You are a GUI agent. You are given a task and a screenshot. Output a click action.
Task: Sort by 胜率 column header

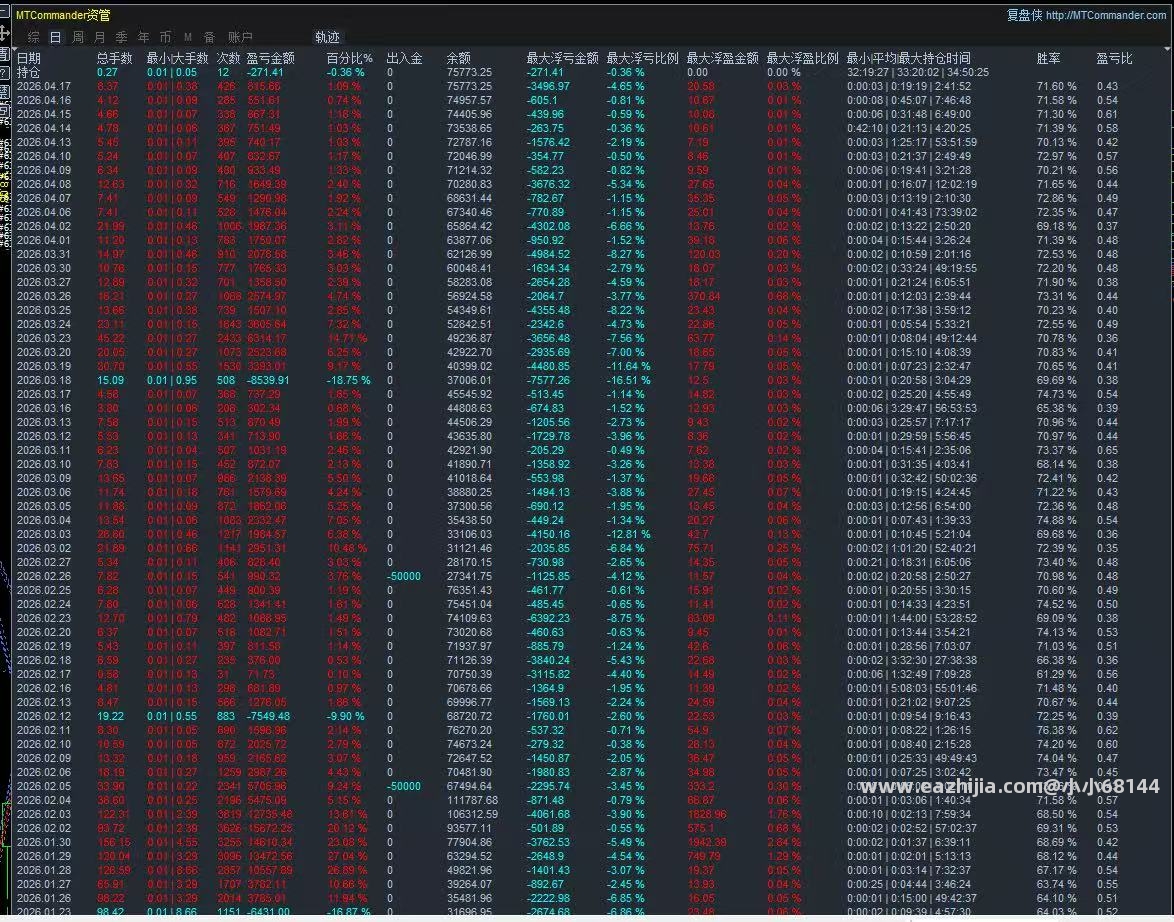(x=1048, y=58)
